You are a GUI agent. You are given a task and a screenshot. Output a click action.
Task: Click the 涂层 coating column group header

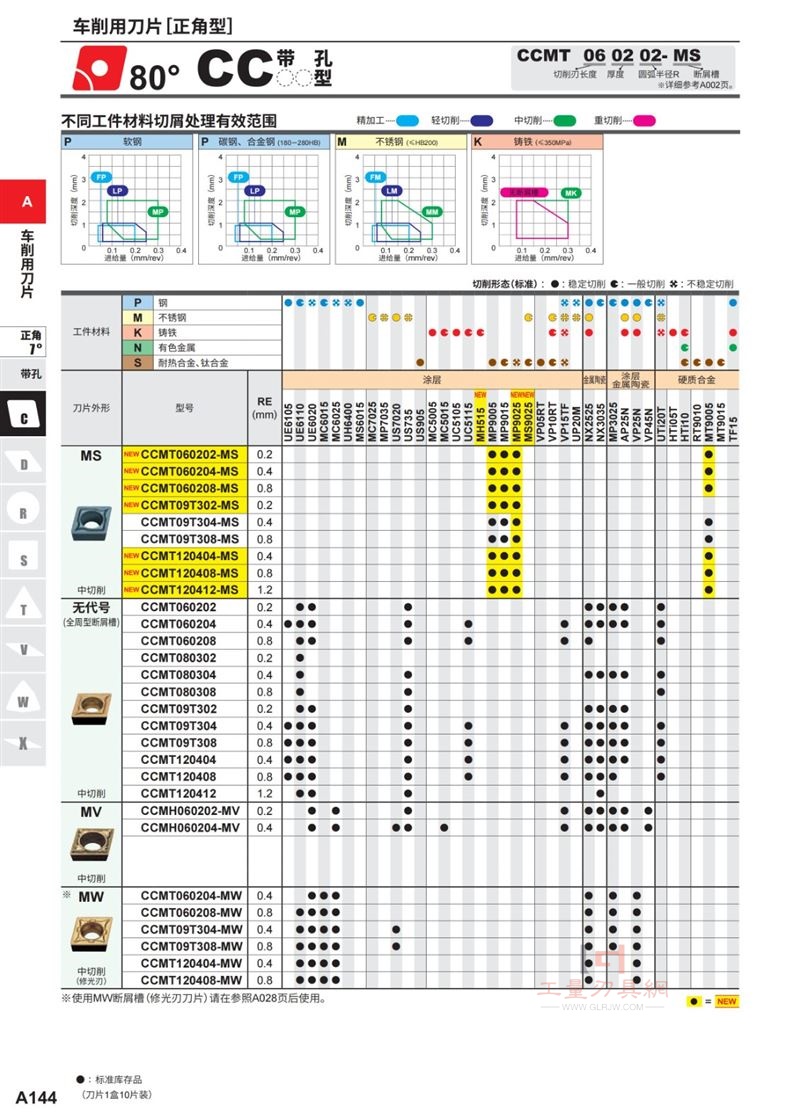pyautogui.click(x=432, y=379)
